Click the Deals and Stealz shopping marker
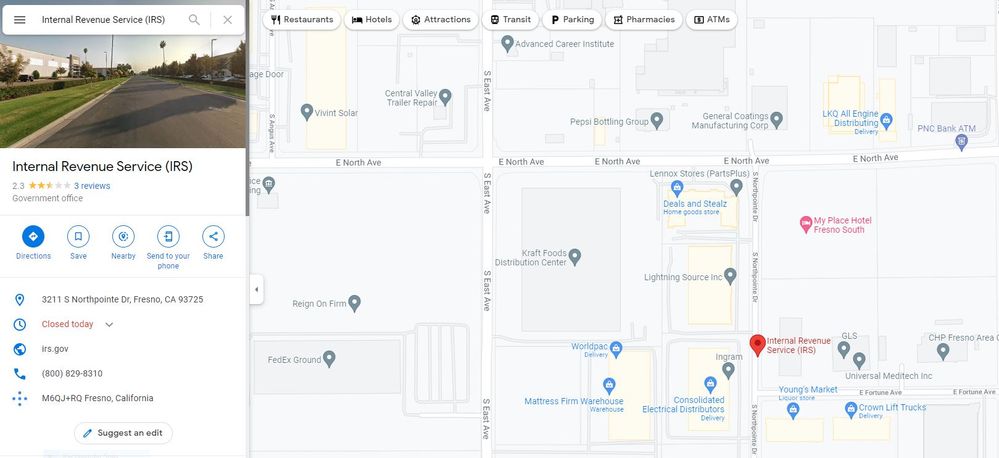Image resolution: width=999 pixels, height=458 pixels. (677, 188)
